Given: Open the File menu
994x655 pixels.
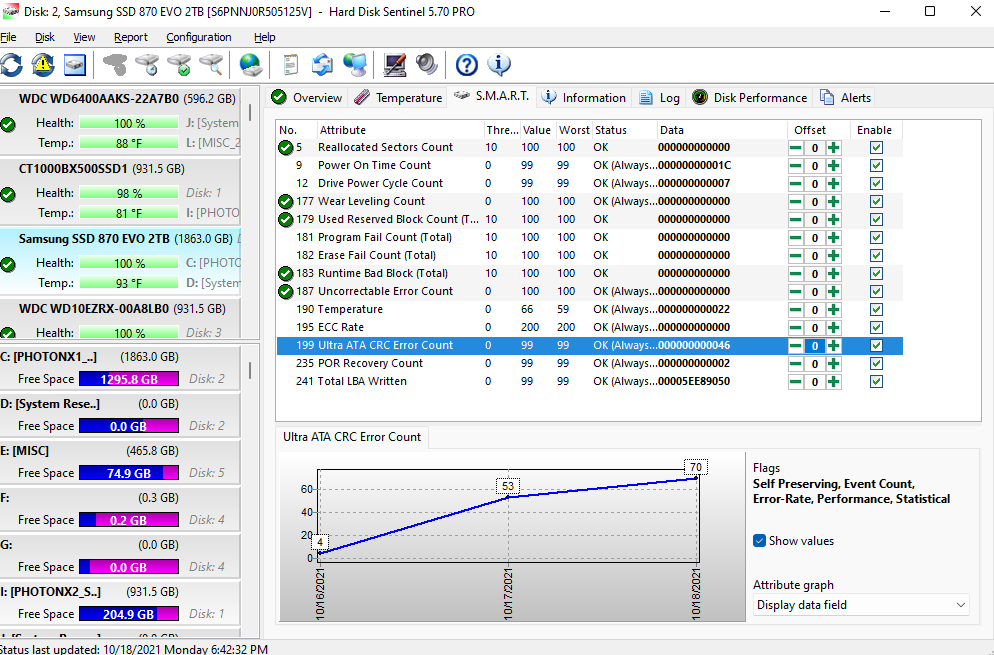Looking at the screenshot, I should (8, 37).
